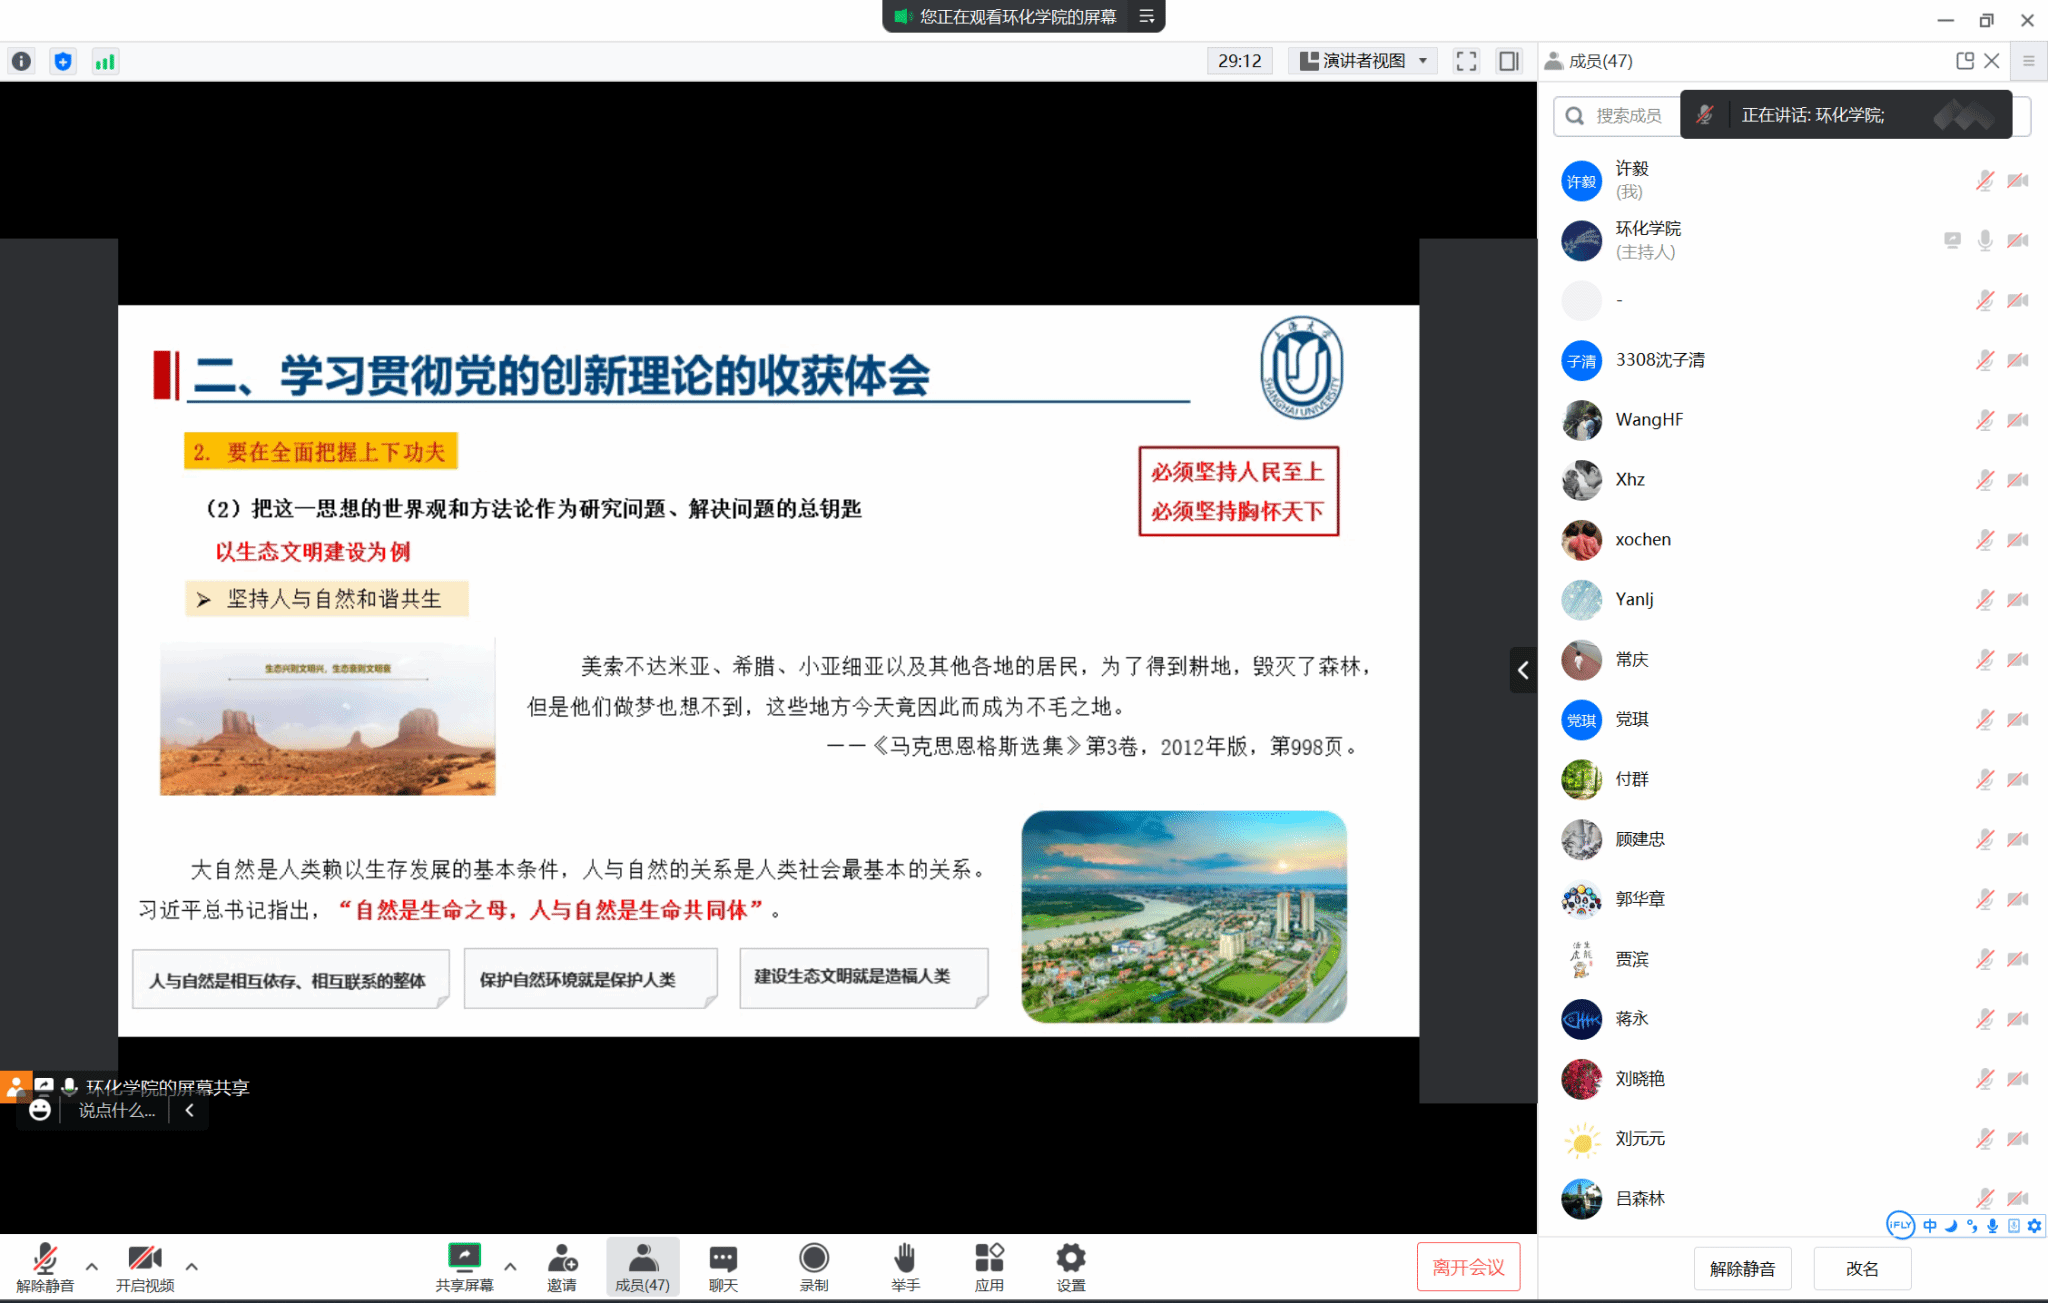The width and height of the screenshot is (2048, 1303).
Task: Click the 改名 rename button
Action: coord(1861,1268)
